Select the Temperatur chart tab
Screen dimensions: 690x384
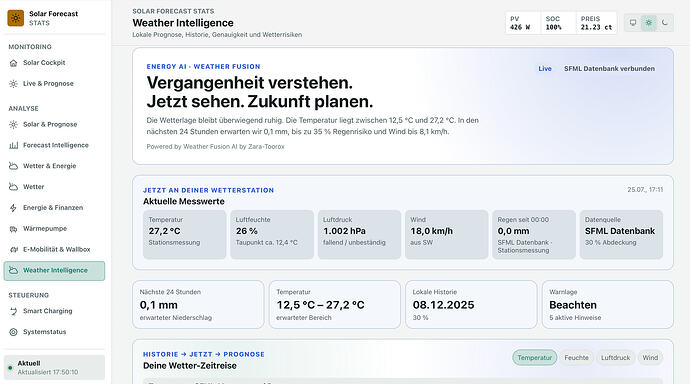[x=534, y=358]
